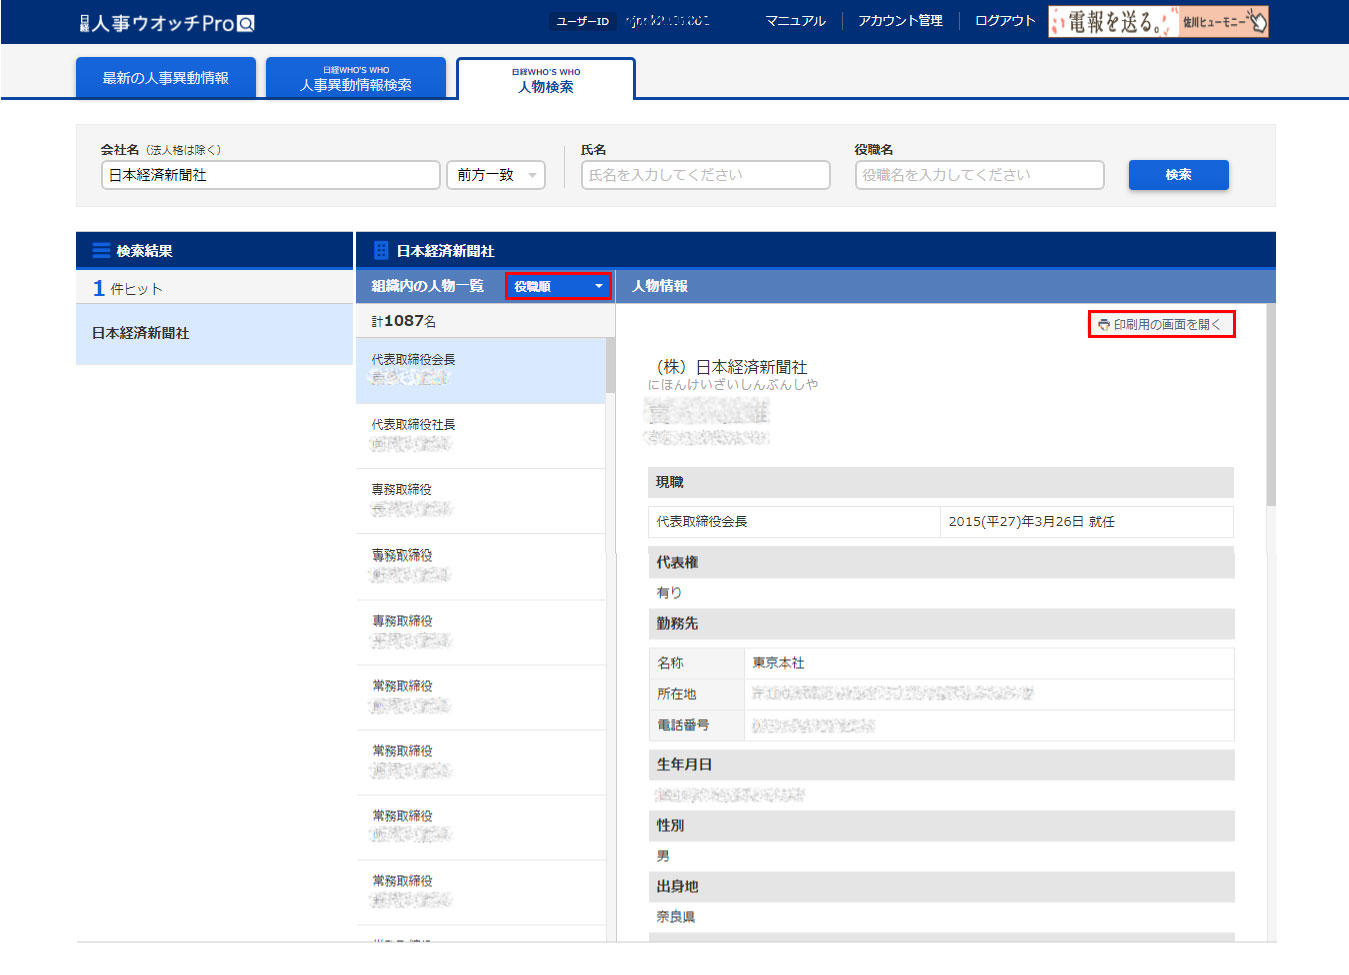Click the ユーザーID label in header
Viewport: 1349px width, 975px height.
click(583, 21)
